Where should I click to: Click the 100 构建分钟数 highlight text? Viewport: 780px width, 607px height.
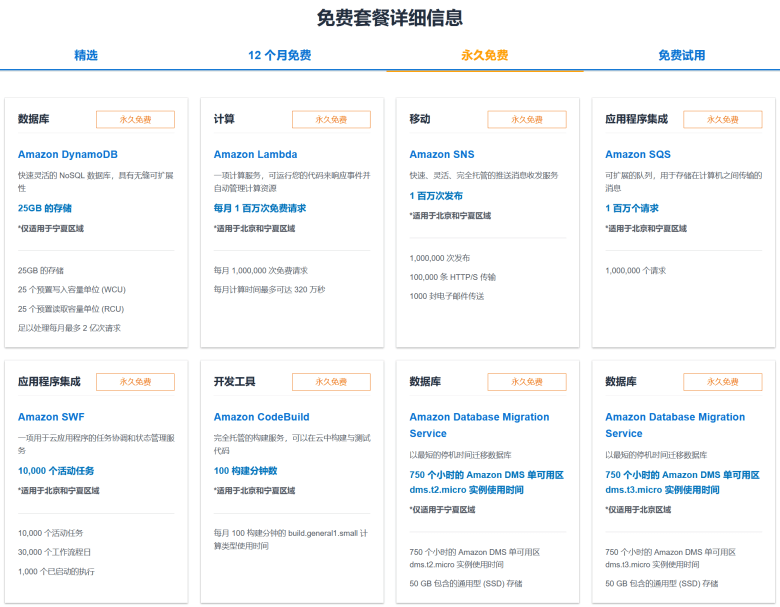(x=245, y=470)
